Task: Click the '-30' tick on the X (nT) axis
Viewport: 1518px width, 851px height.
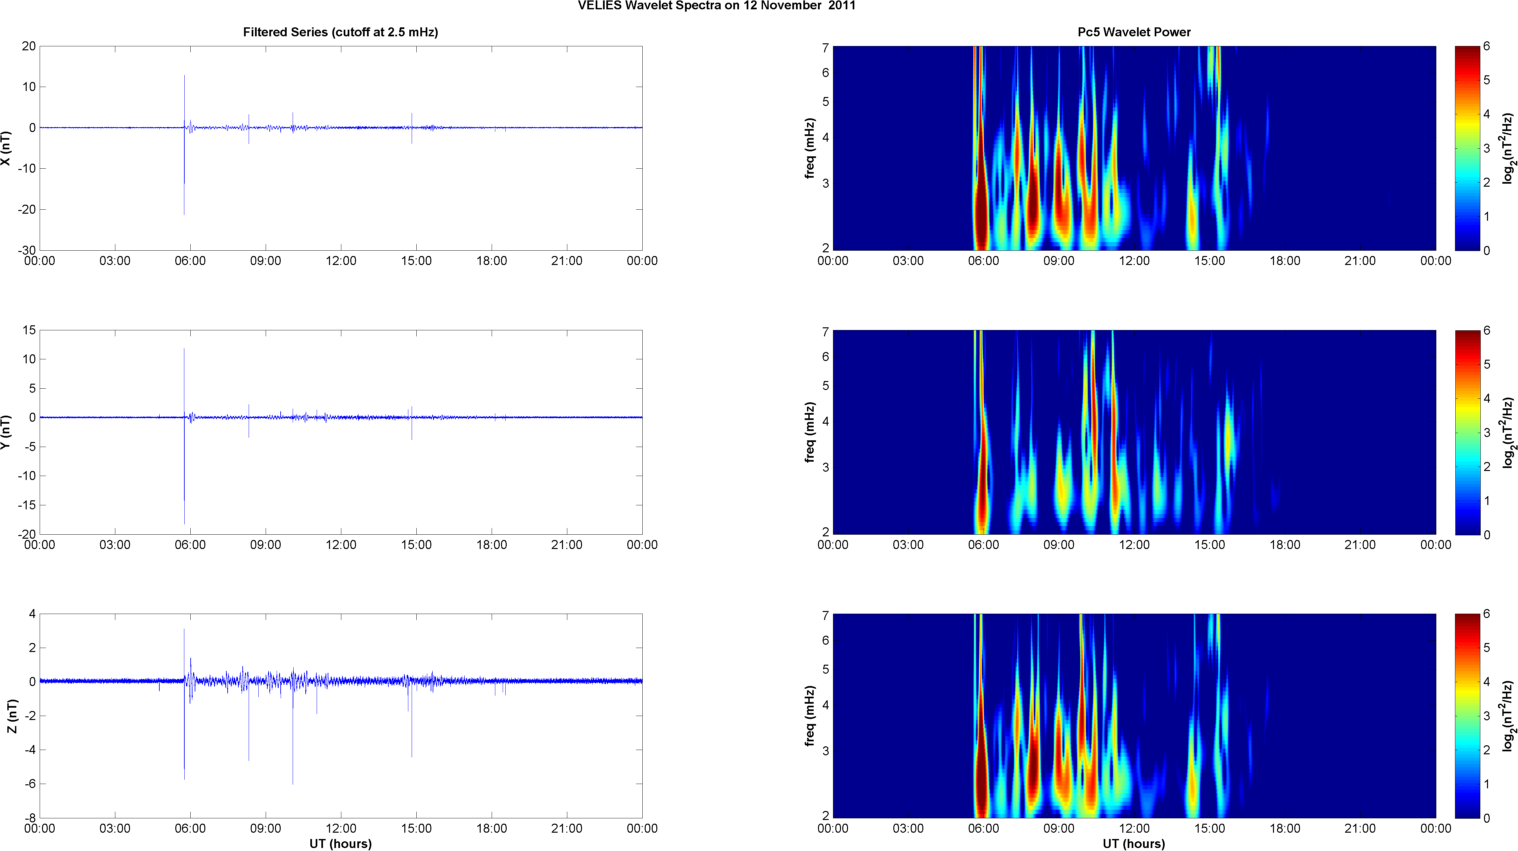Action: (26, 250)
